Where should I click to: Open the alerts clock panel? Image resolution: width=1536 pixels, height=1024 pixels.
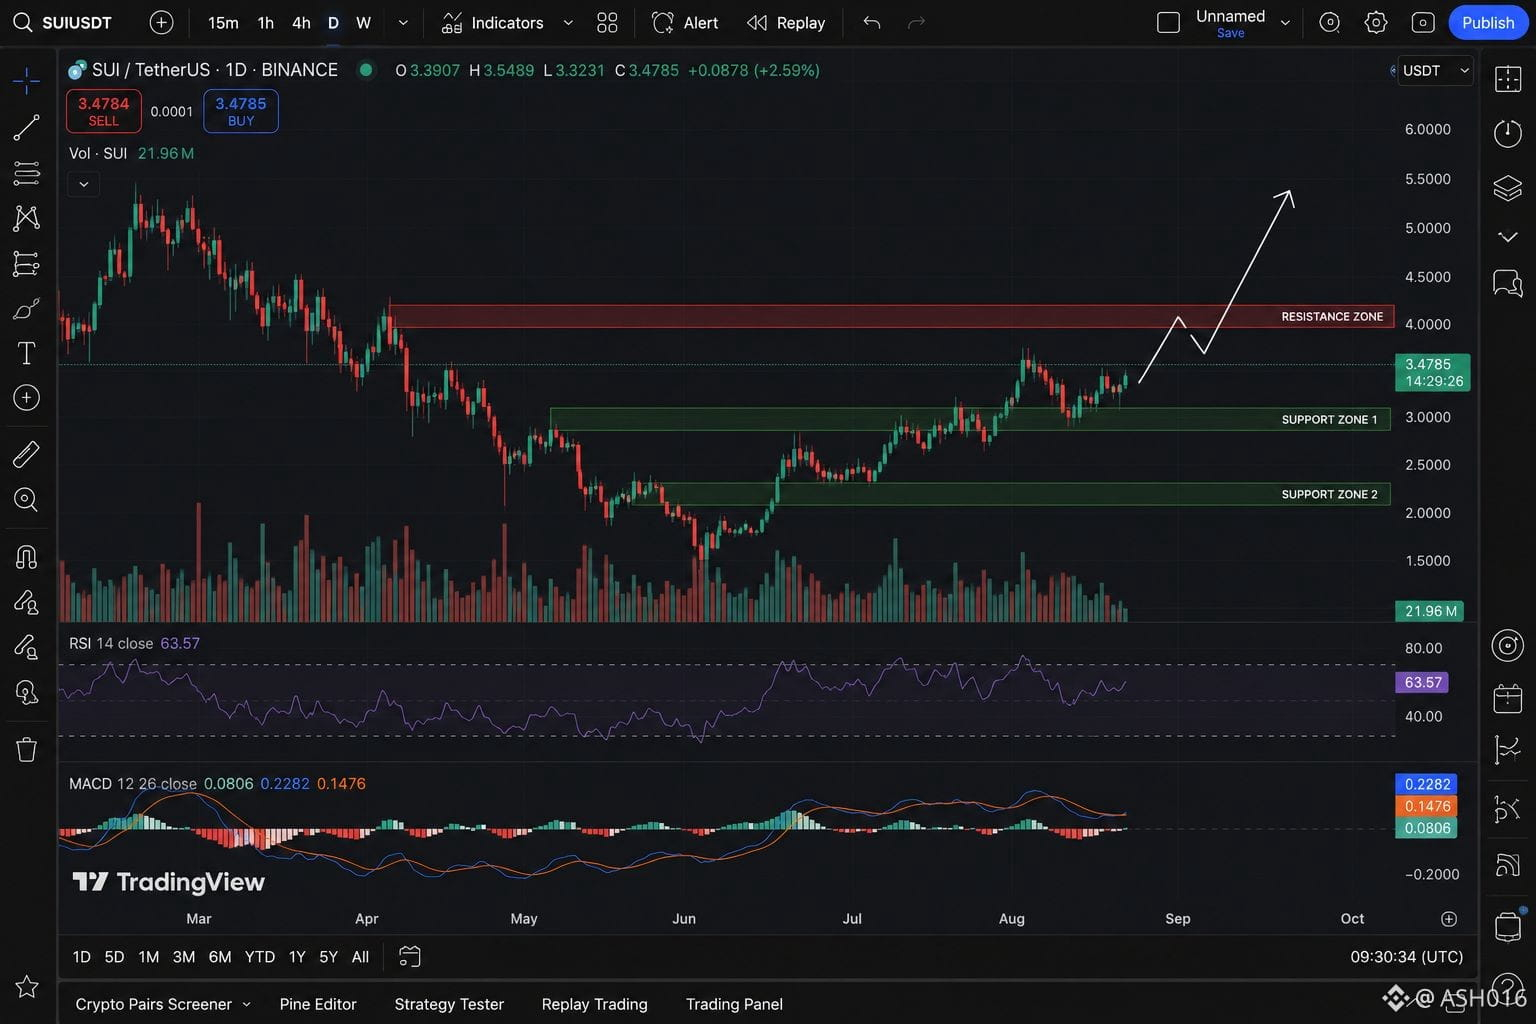(x=1508, y=133)
